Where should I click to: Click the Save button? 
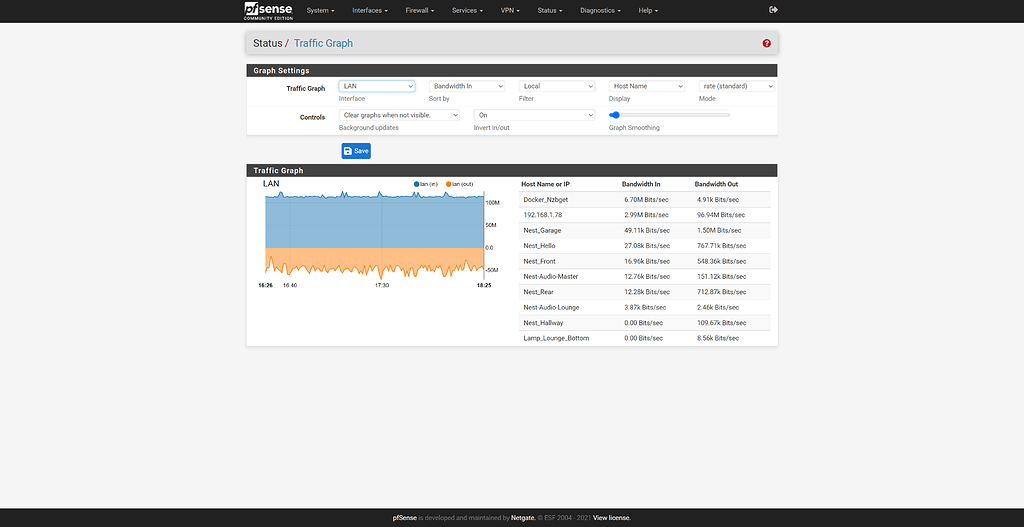356,151
